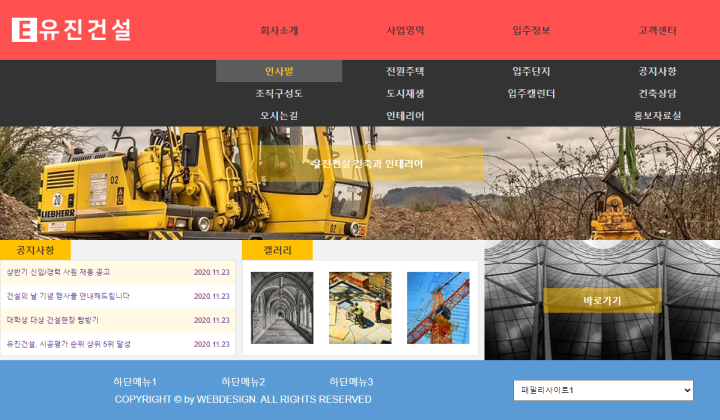Open the 오시는길 submenu link
720x420 pixels.
pos(279,115)
